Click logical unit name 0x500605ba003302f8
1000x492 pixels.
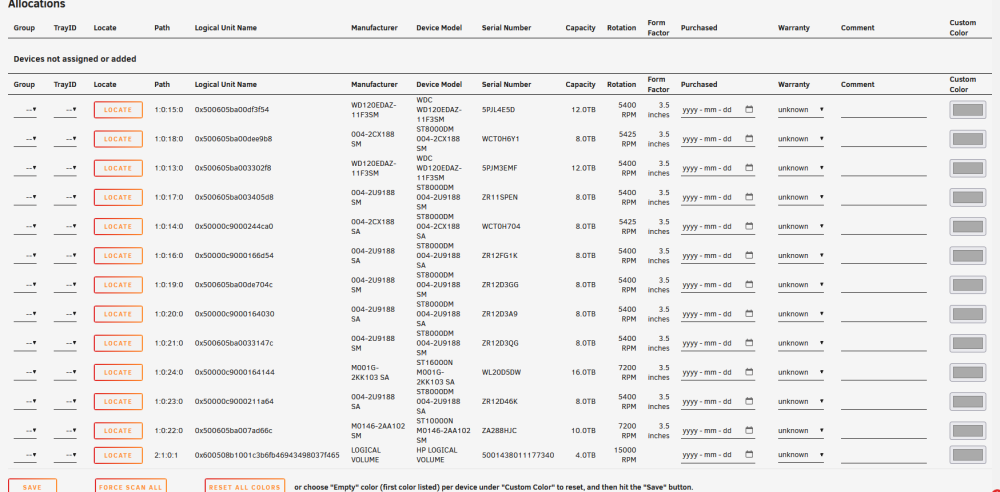pos(233,168)
